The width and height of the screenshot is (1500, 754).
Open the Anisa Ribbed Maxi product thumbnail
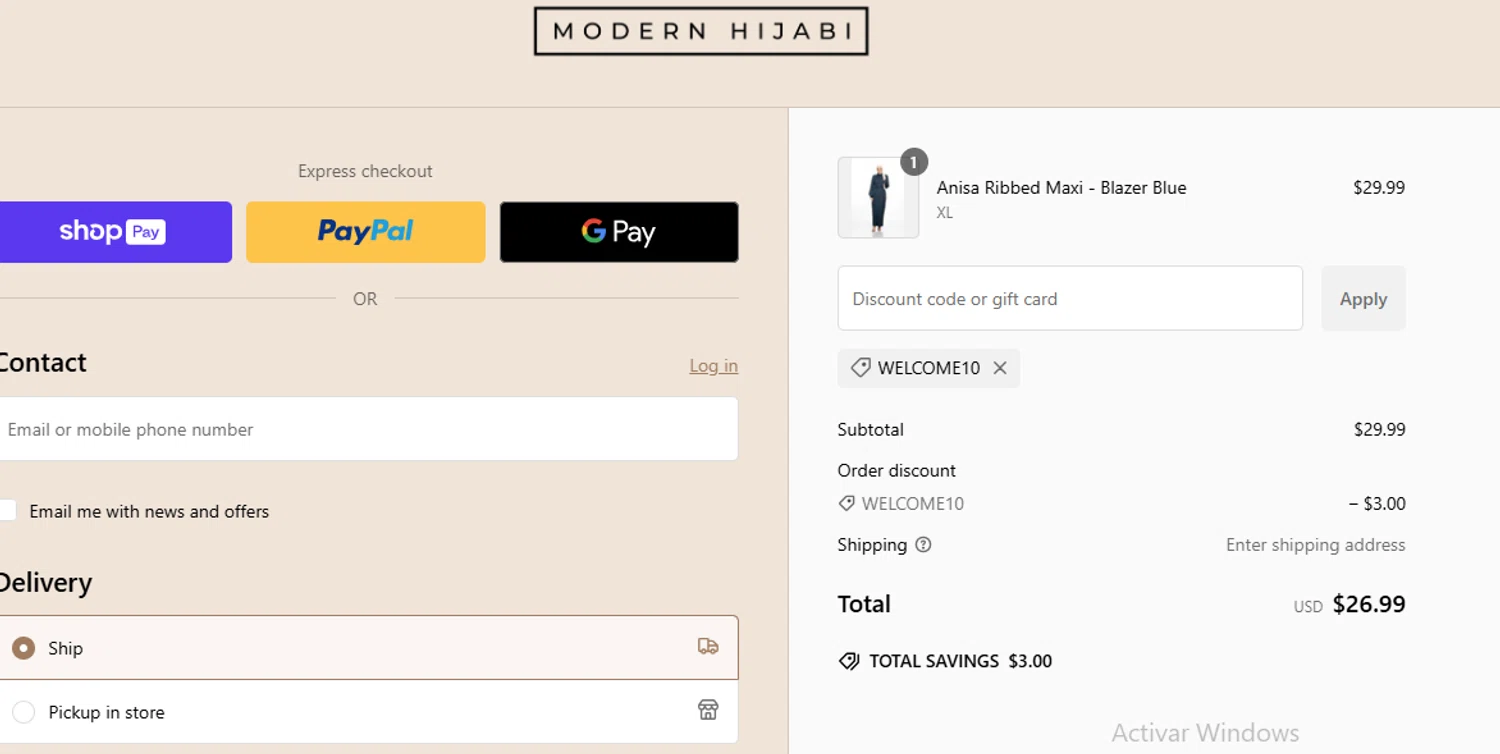pos(878,198)
